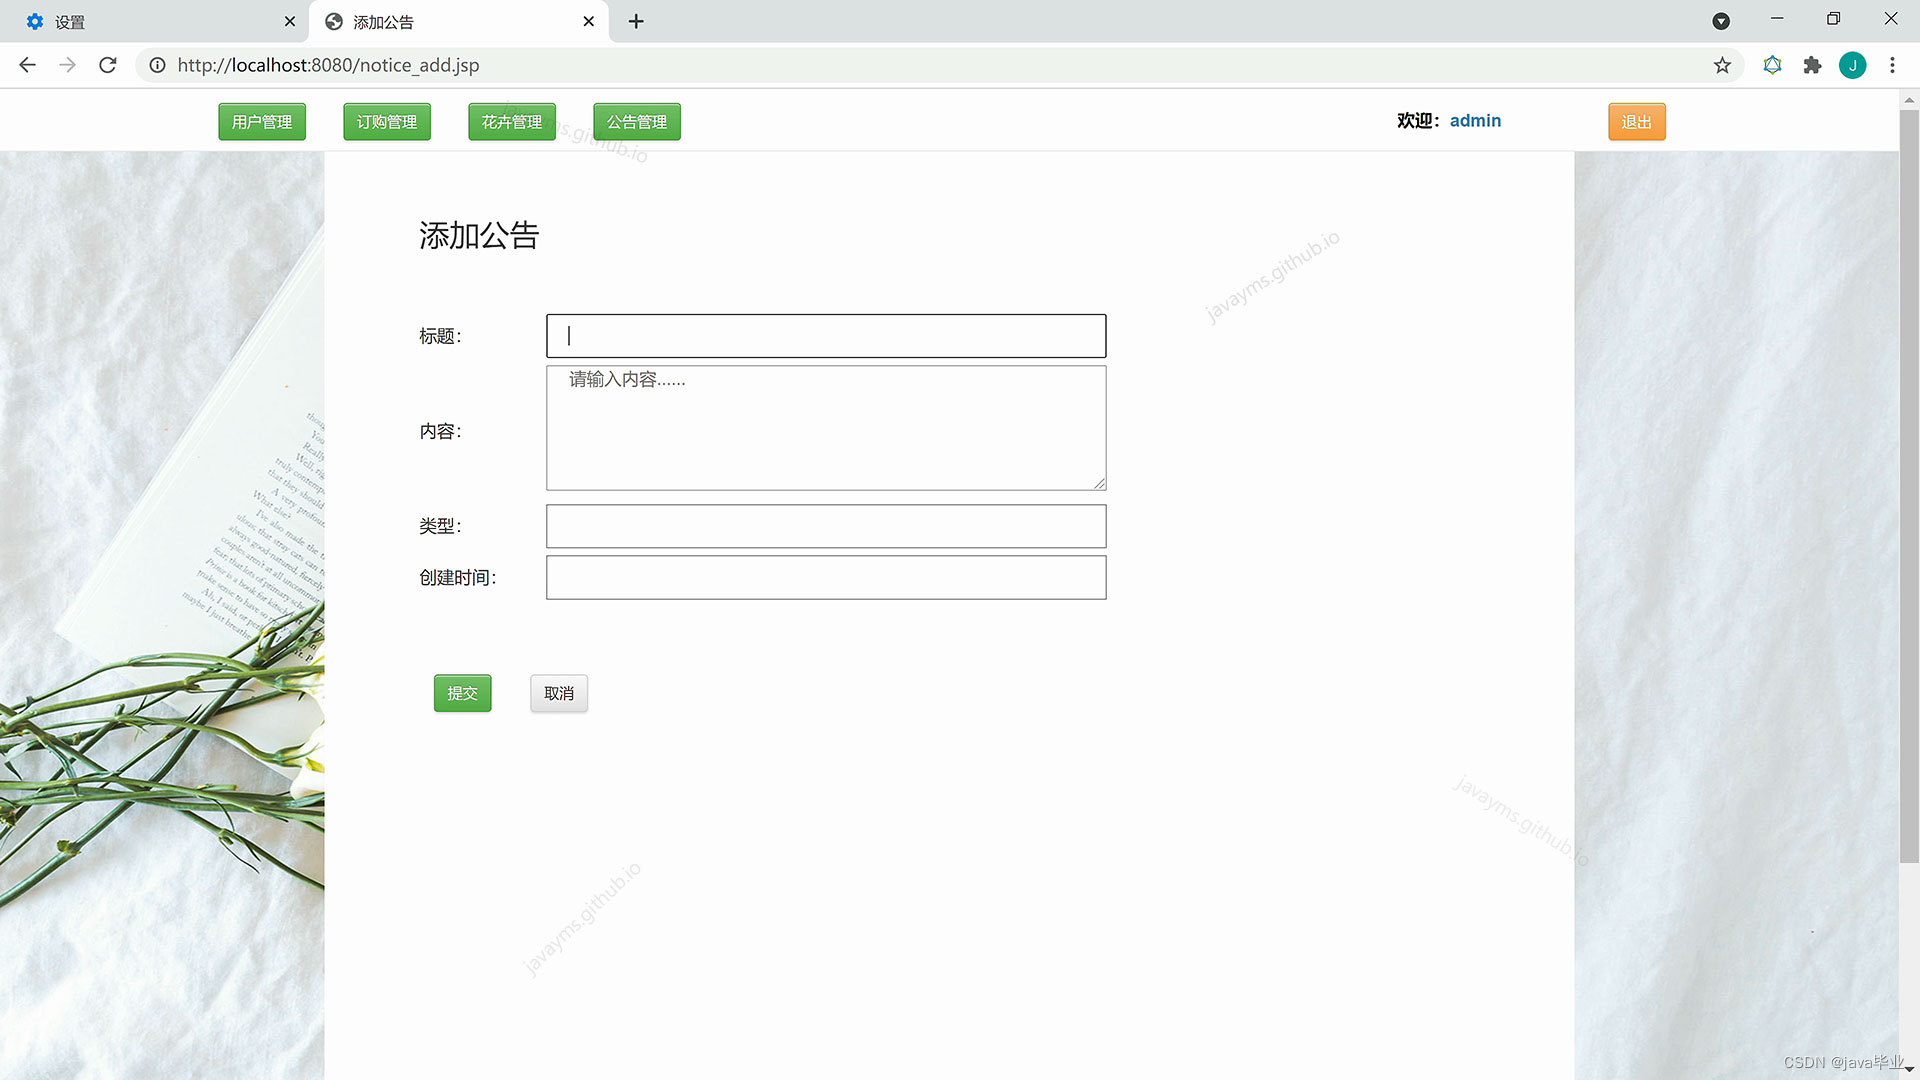The image size is (1920, 1080).
Task: Cancel with the 取消 button
Action: click(x=559, y=693)
